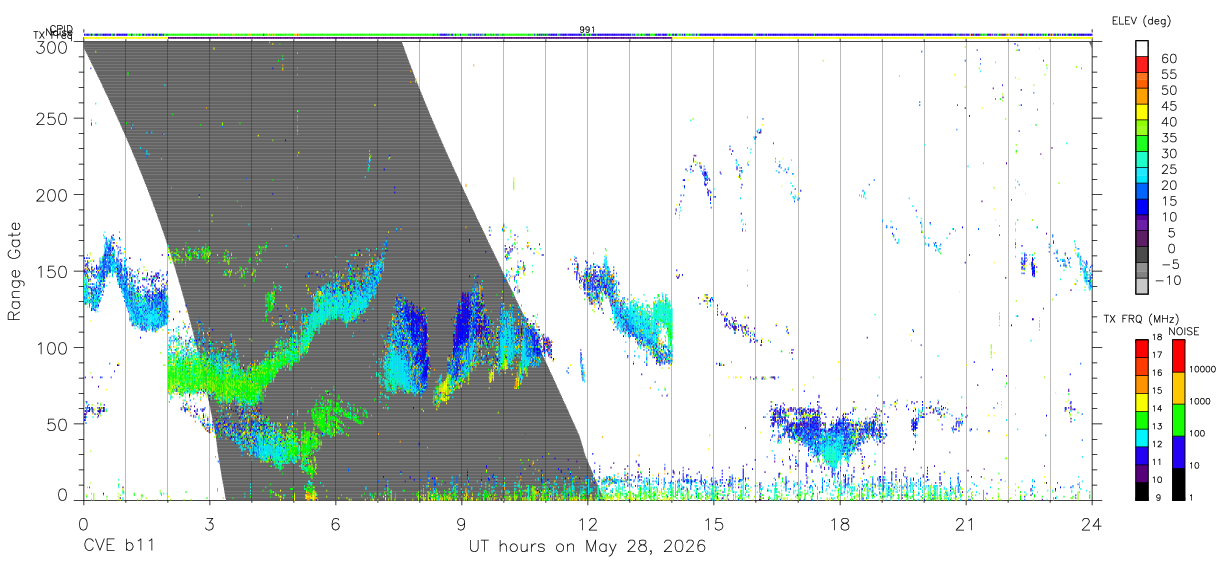Viewport: 1228px width, 567px height.
Task: Click the white top segment of the ELEV color bar
Action: (x=1143, y=48)
